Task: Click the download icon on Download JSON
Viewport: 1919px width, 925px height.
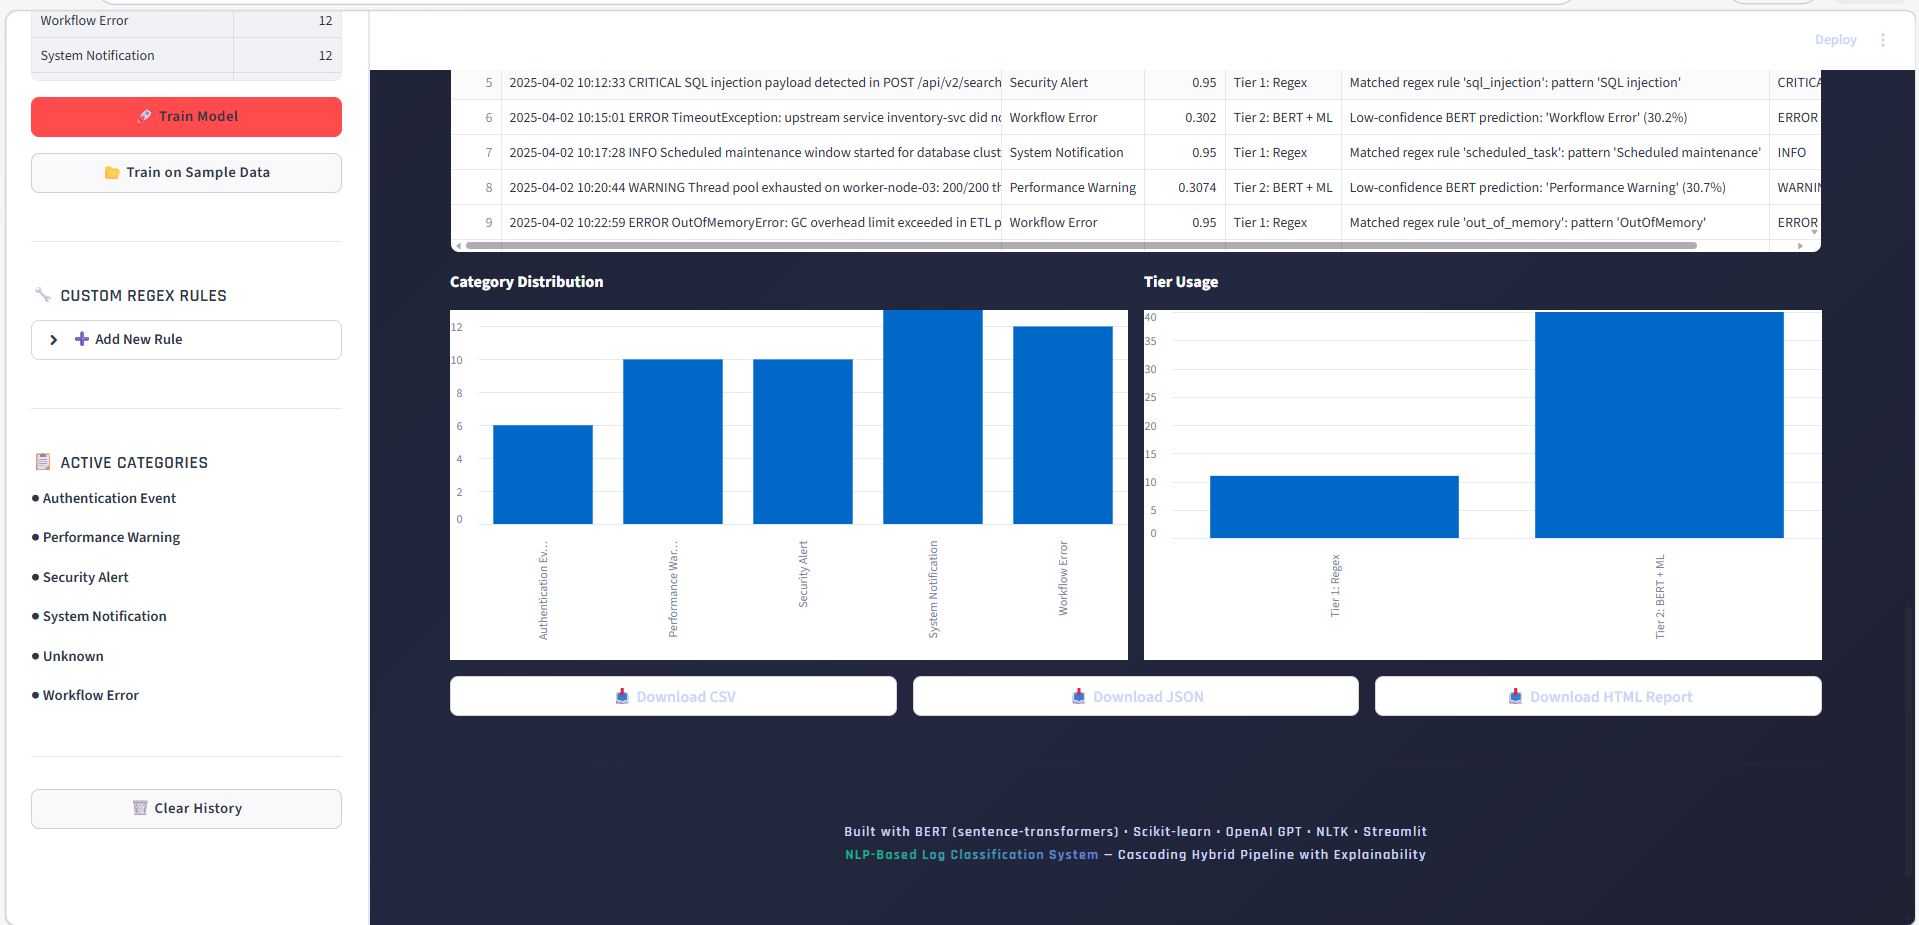Action: (x=1077, y=696)
